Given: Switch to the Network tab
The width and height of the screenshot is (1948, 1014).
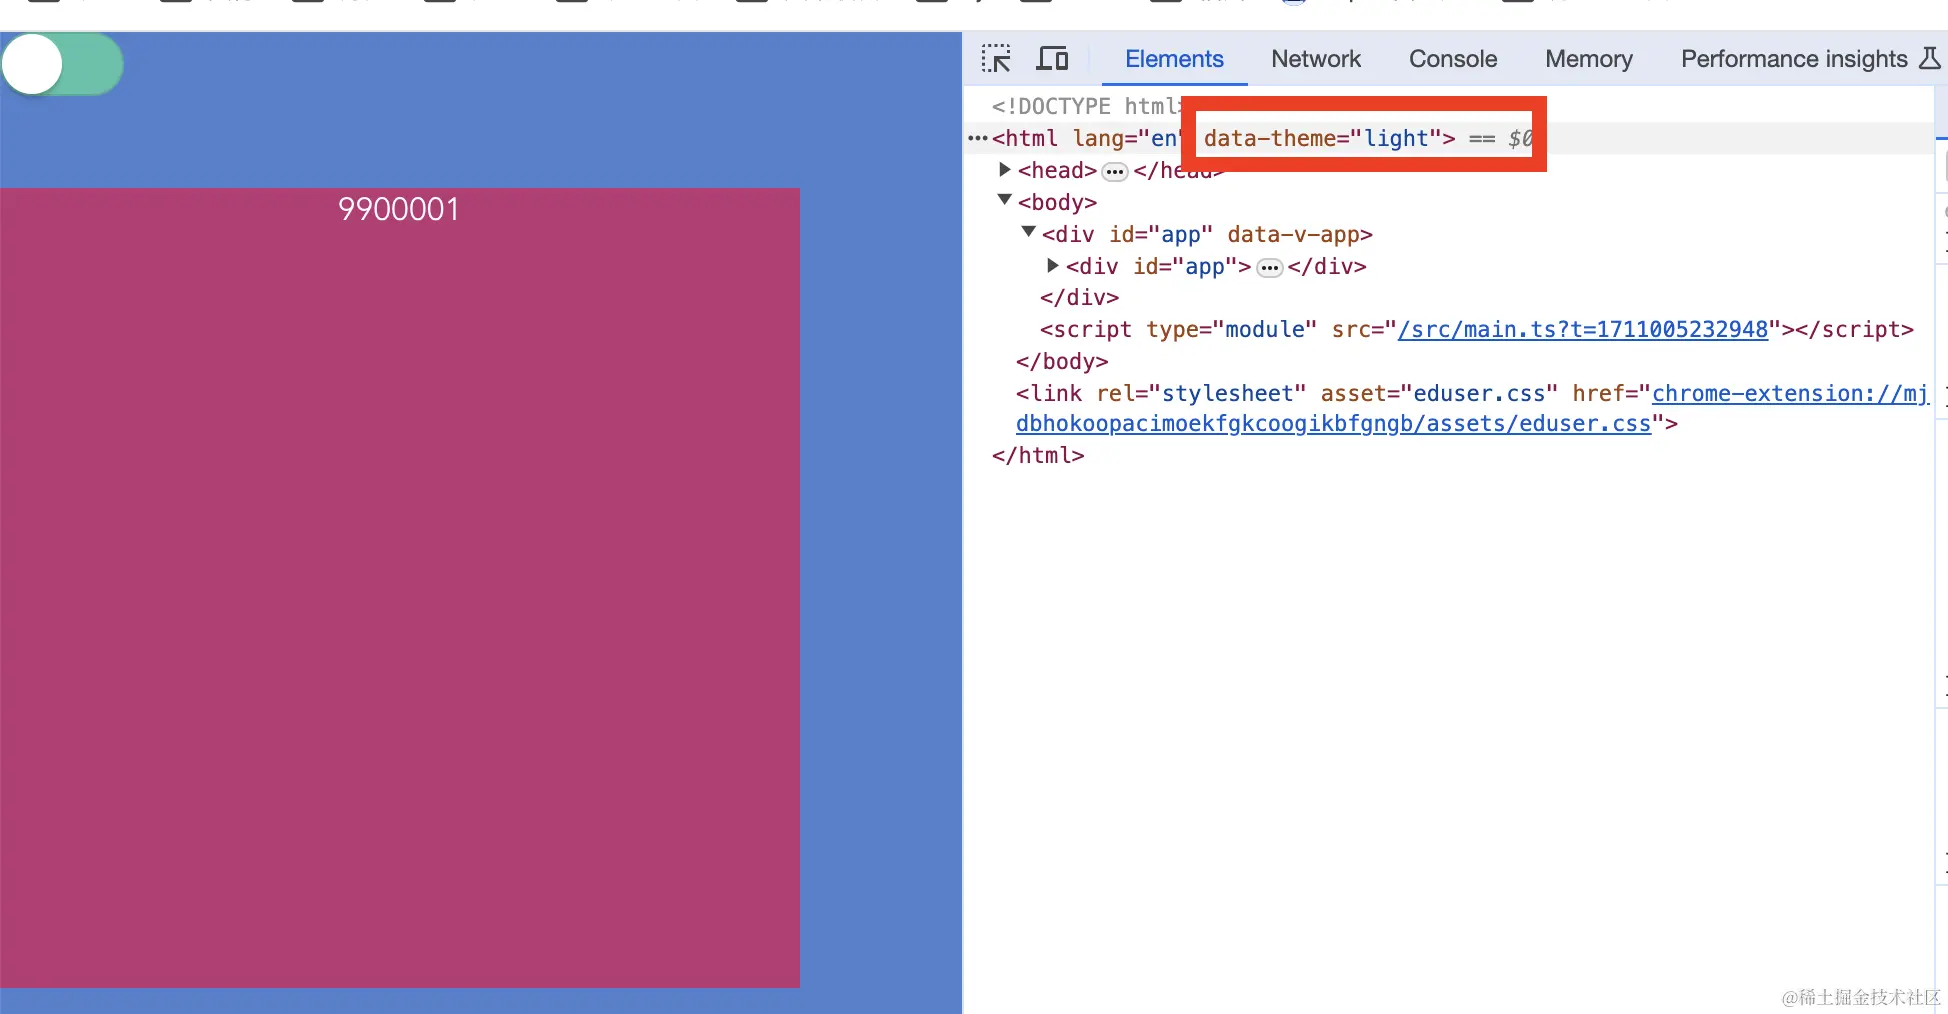Looking at the screenshot, I should 1316,59.
